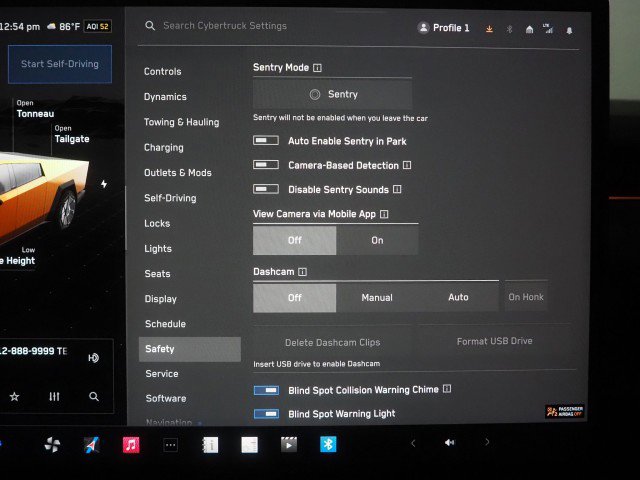Open the all apps ellipsis icon
The width and height of the screenshot is (640, 480).
click(x=170, y=445)
